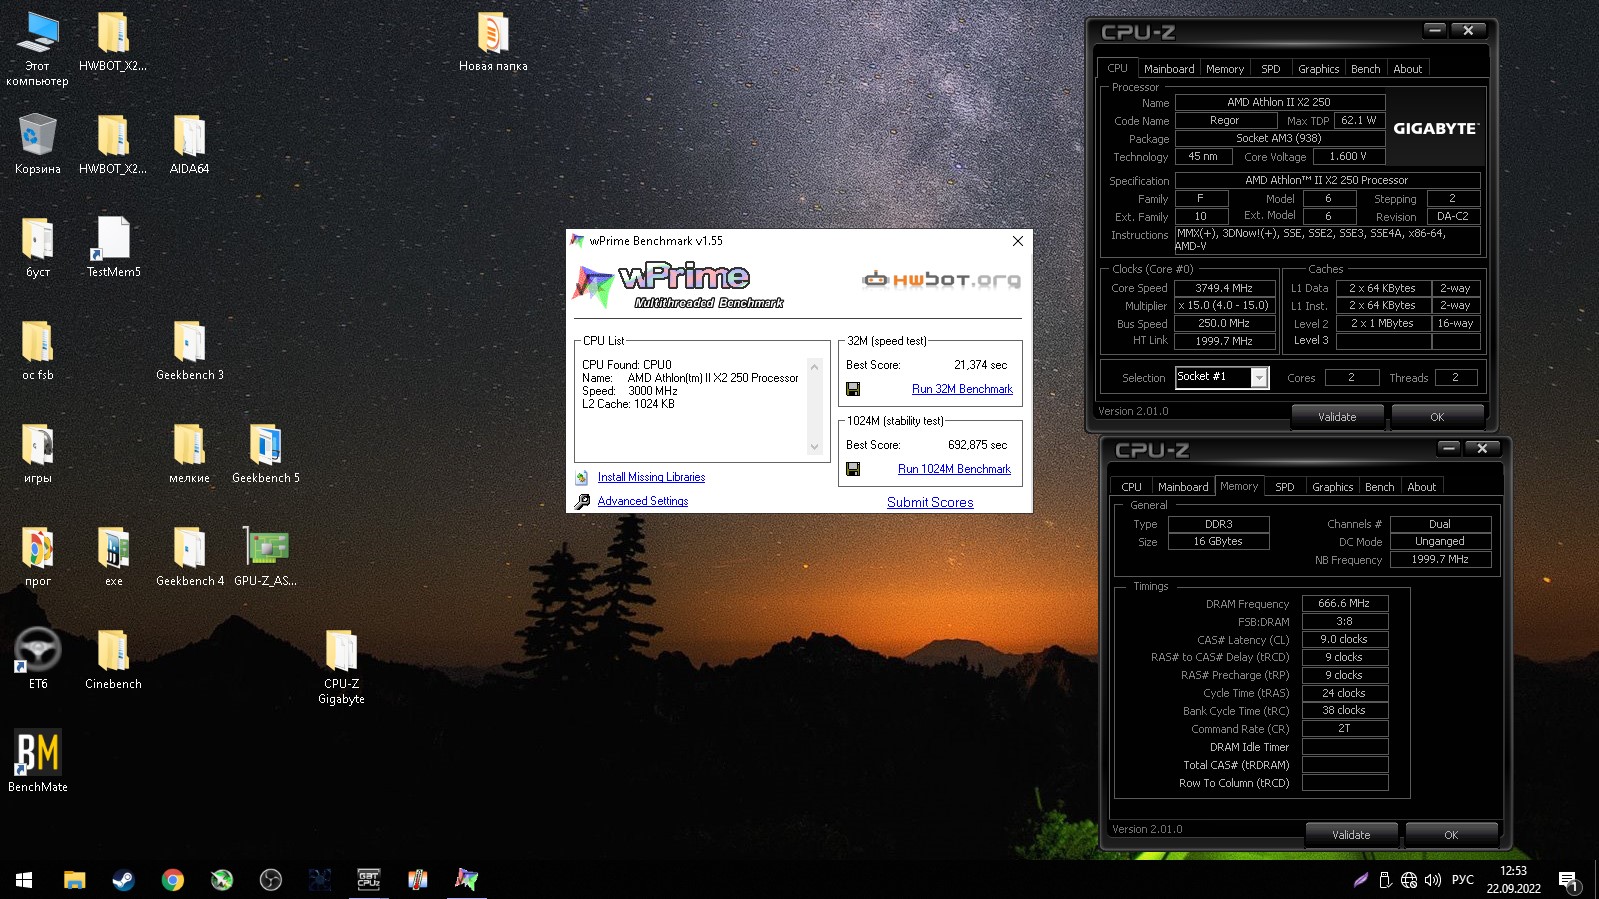Viewport: 1599px width, 899px height.
Task: Select the буст folder icon
Action: [37, 247]
